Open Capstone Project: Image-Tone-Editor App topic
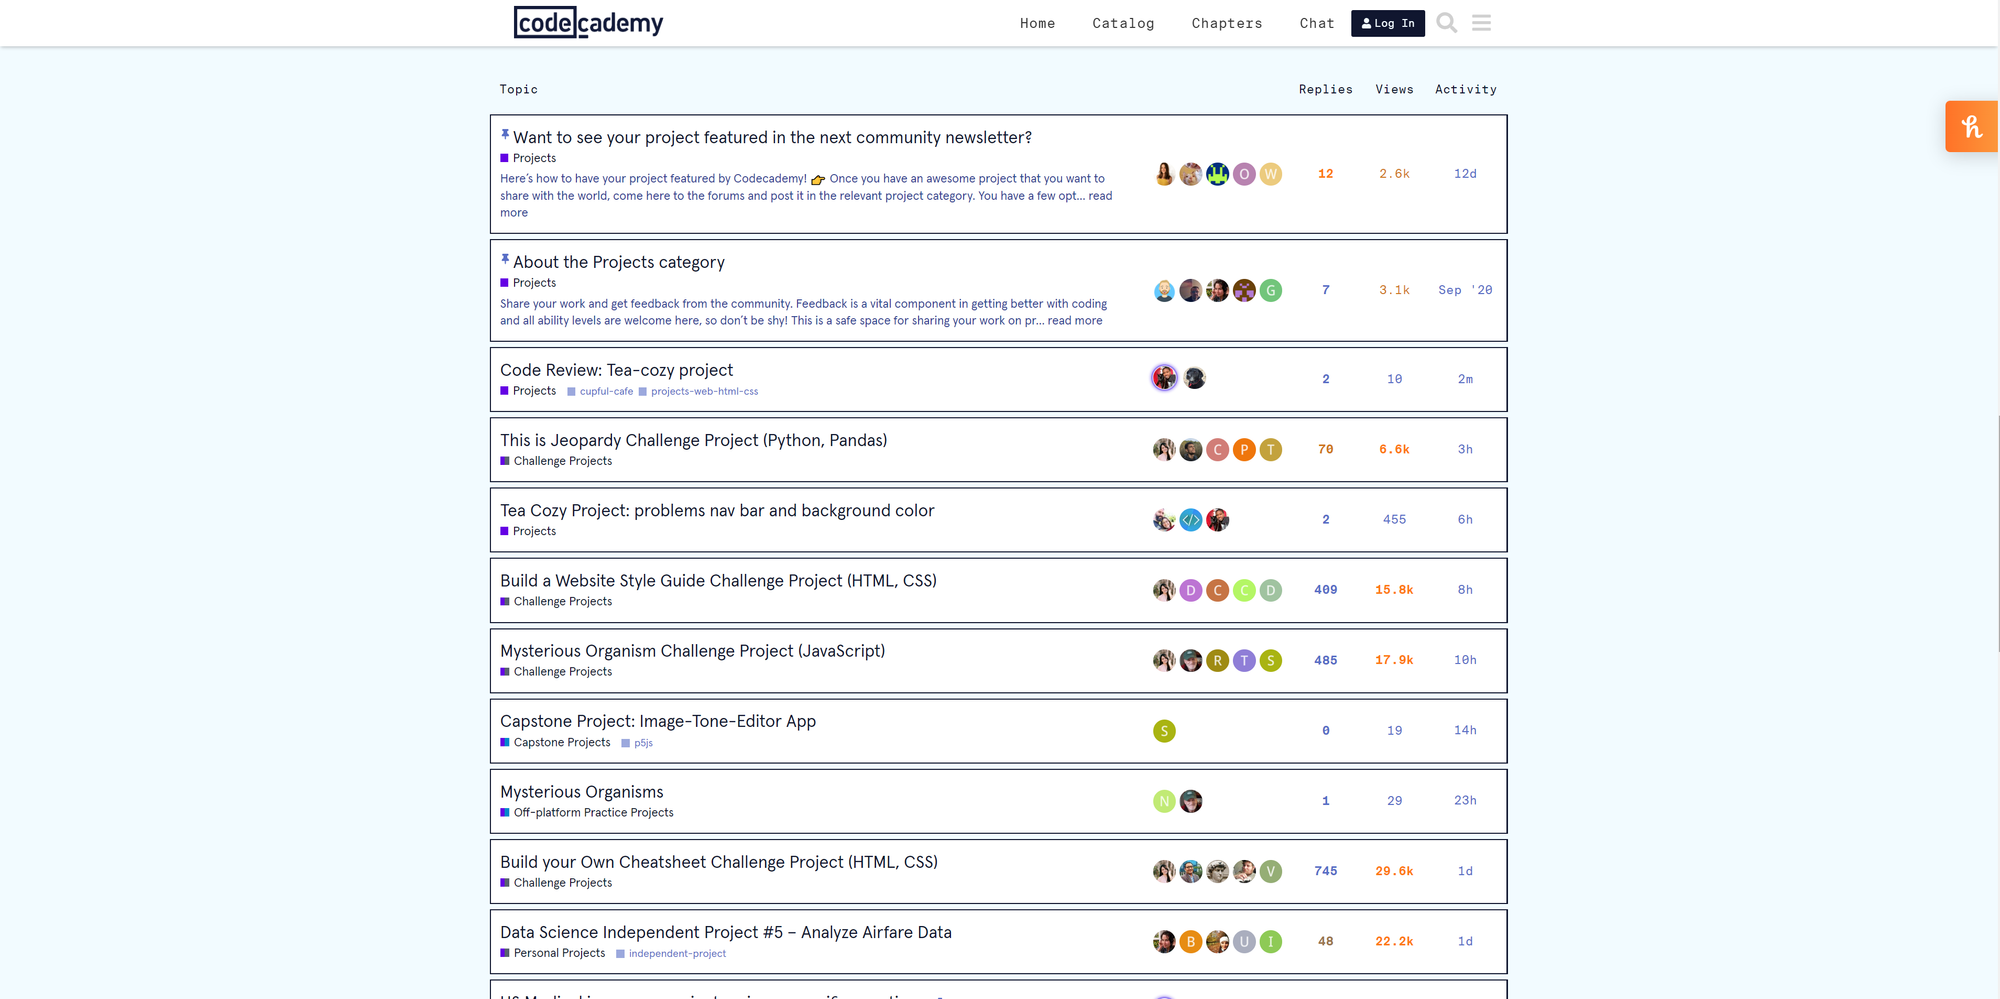The height and width of the screenshot is (999, 2000). click(x=658, y=721)
